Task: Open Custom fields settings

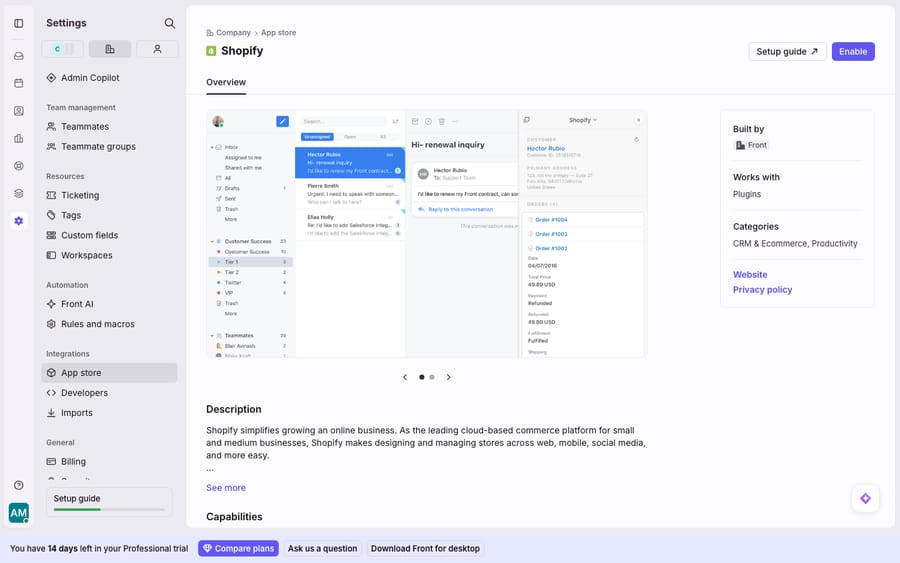Action: pos(109,235)
